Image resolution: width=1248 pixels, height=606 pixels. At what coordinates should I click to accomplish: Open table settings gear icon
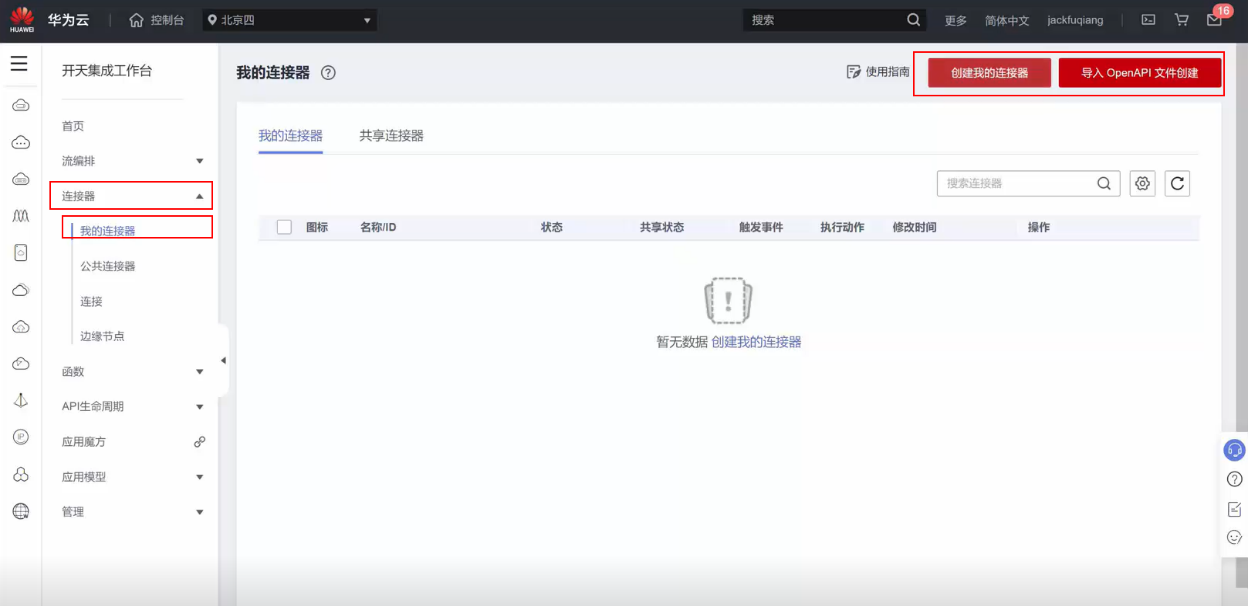[1143, 183]
